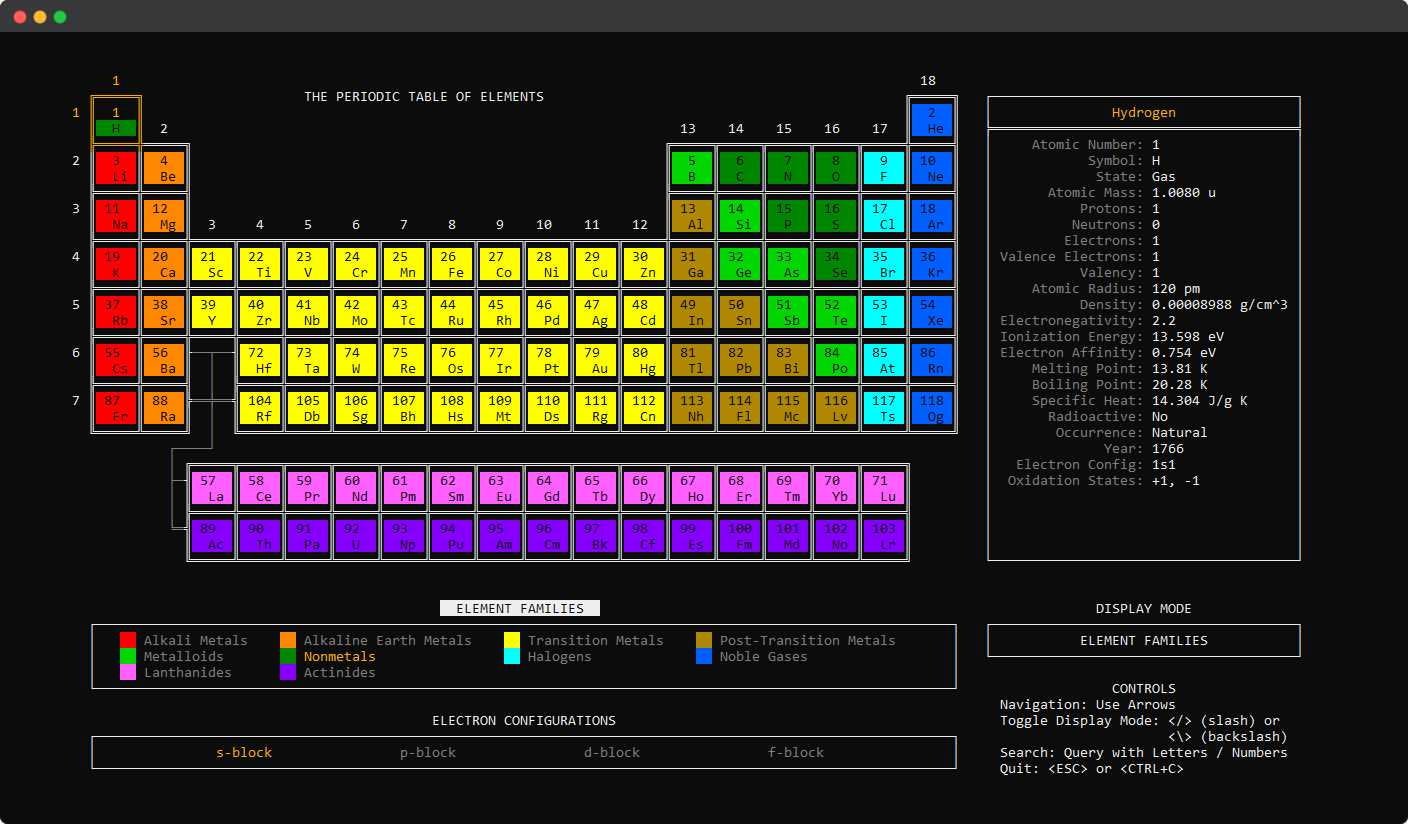Maximize the window with green button
This screenshot has height=824, width=1408.
(x=60, y=17)
